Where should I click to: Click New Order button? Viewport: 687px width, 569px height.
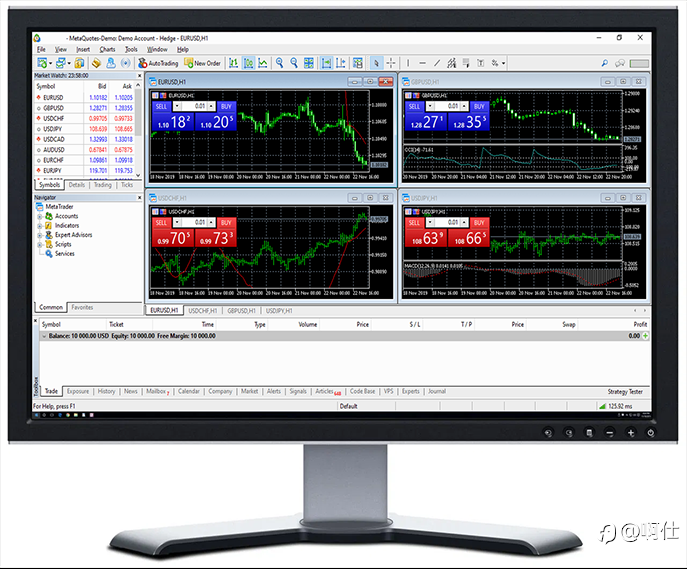(202, 63)
